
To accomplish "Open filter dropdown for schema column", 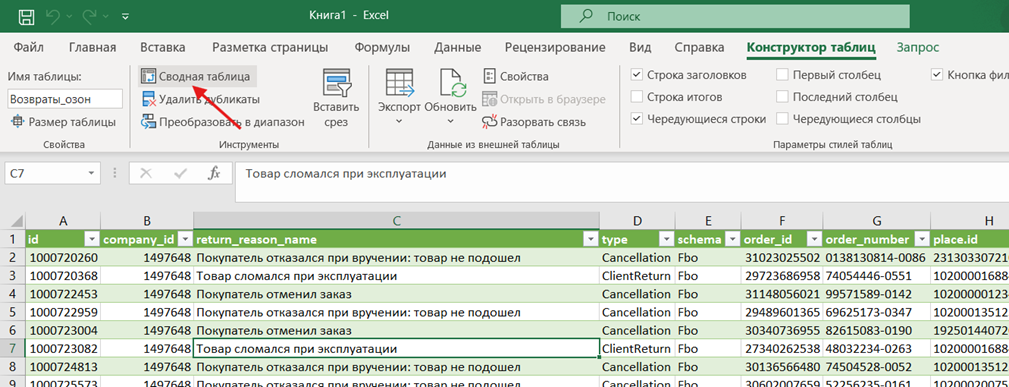I will pos(732,240).
